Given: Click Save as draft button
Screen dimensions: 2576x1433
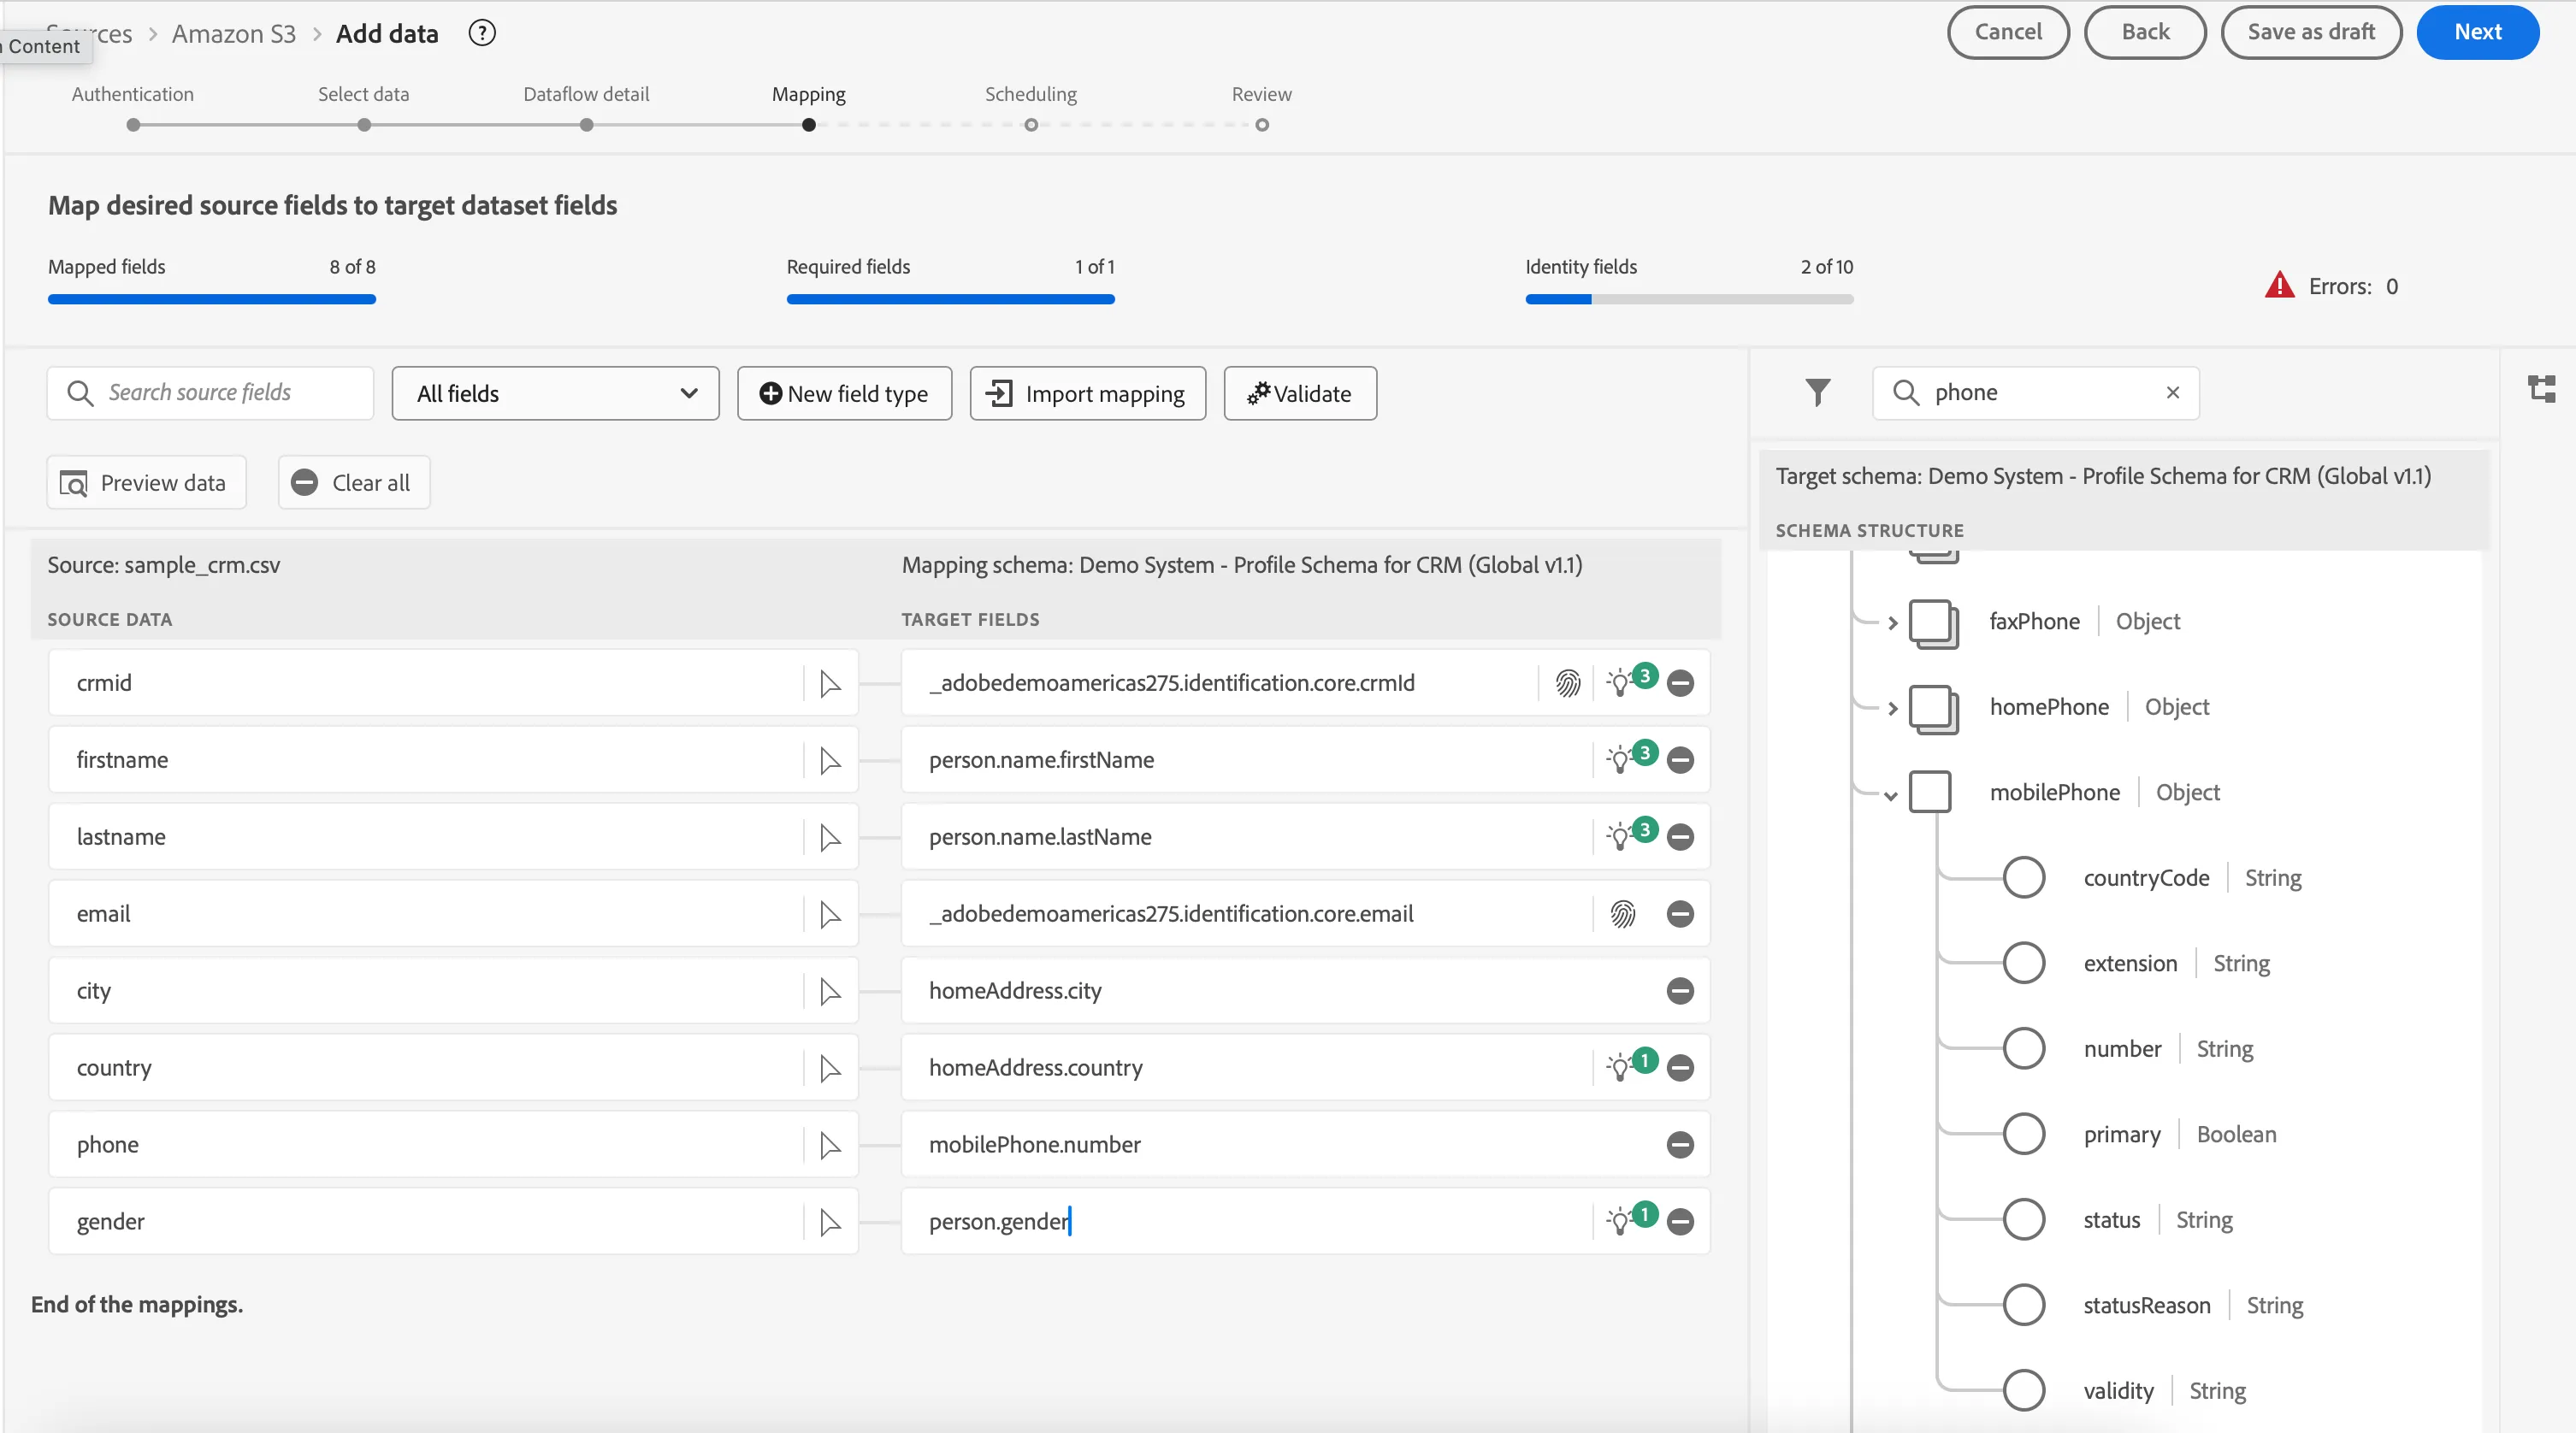Looking at the screenshot, I should (x=2311, y=32).
